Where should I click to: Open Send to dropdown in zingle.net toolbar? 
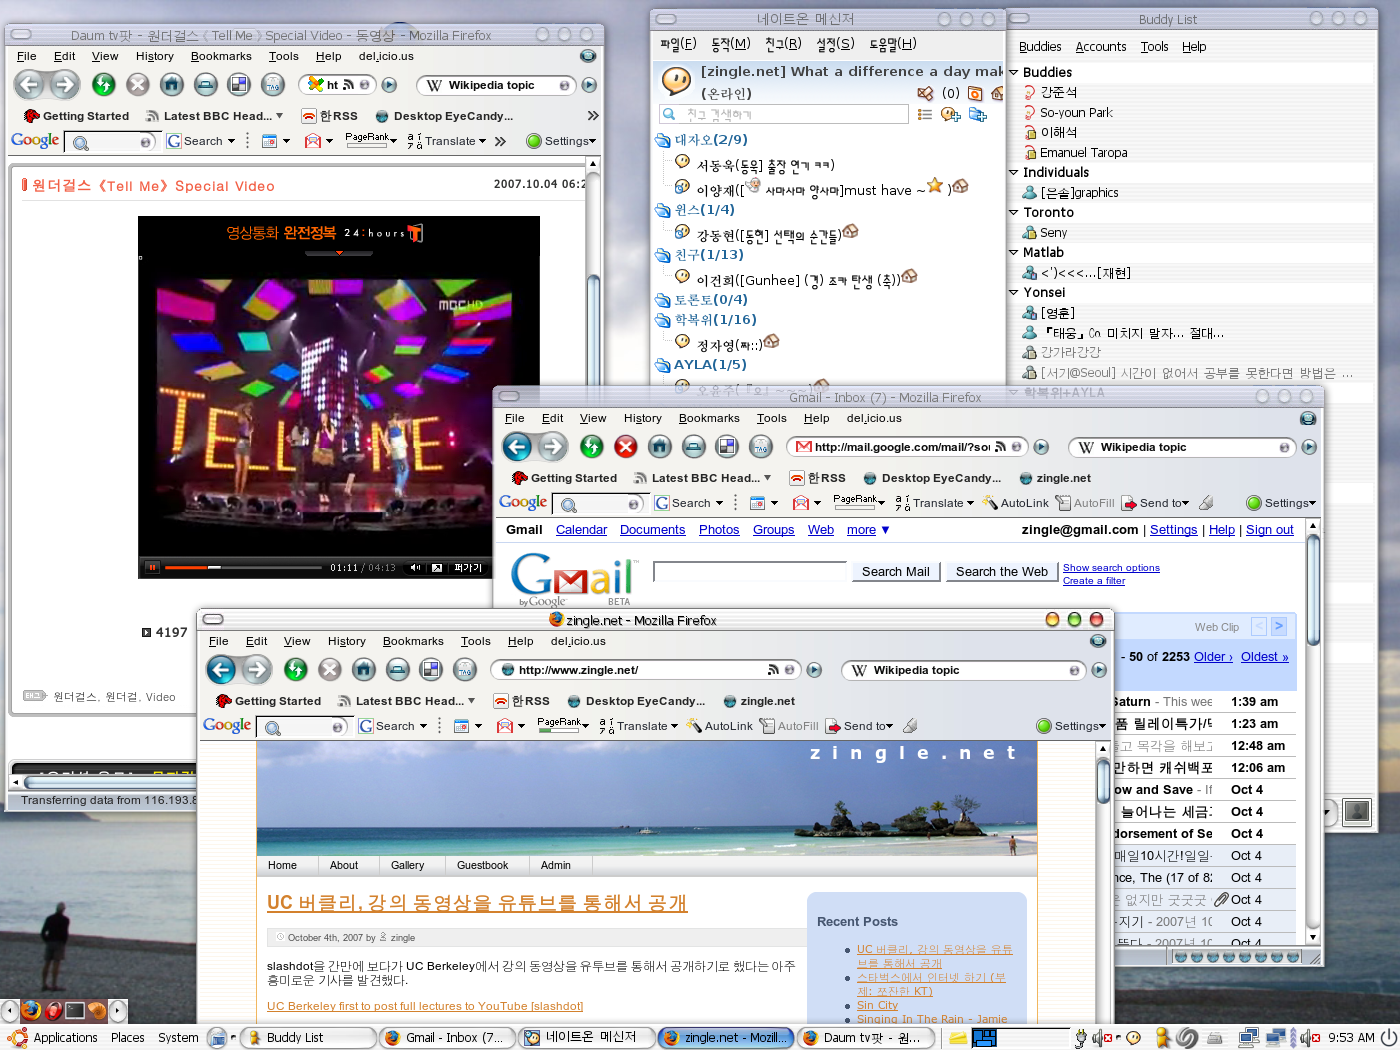(889, 726)
